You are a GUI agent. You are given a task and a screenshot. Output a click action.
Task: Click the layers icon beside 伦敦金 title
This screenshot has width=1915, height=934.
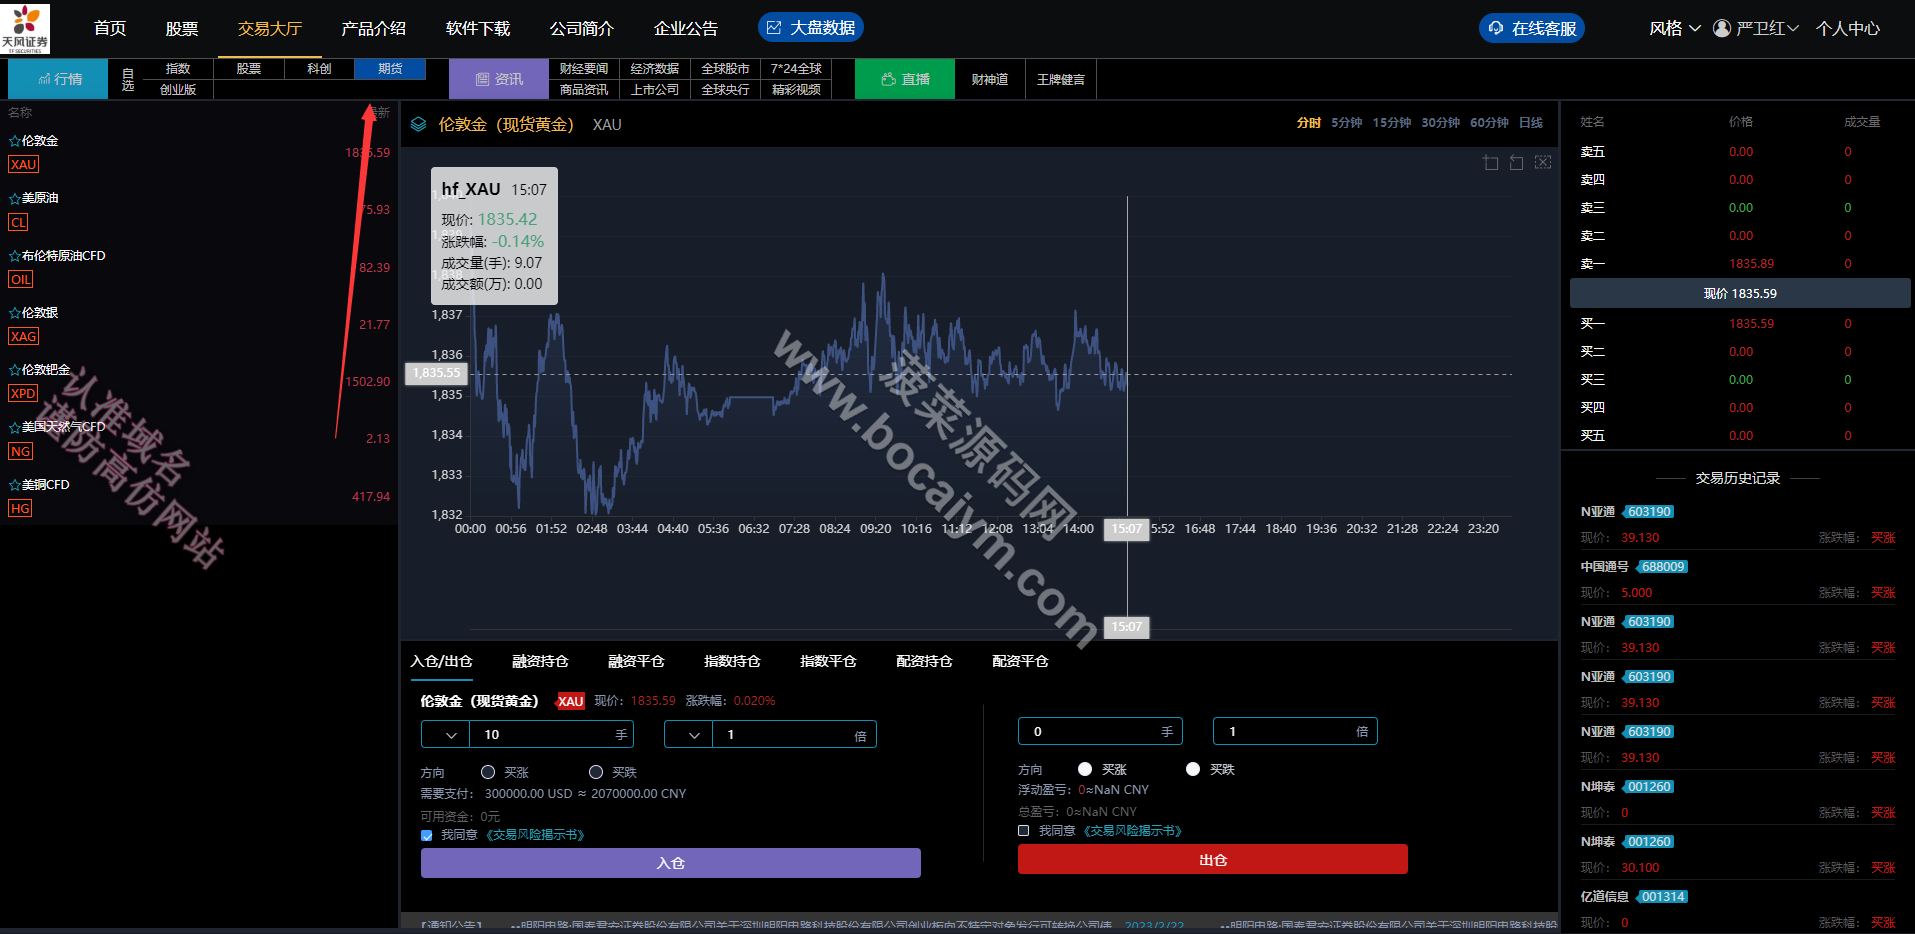point(419,124)
